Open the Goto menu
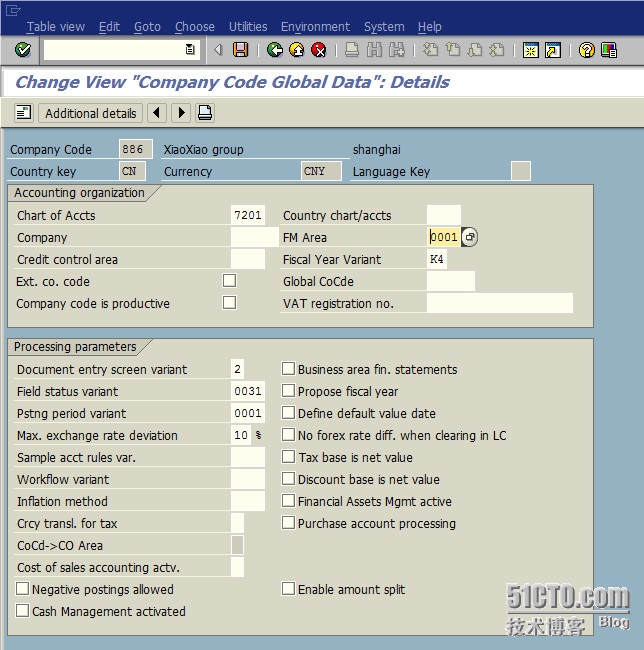Viewport: 644px width, 650px height. click(x=147, y=27)
